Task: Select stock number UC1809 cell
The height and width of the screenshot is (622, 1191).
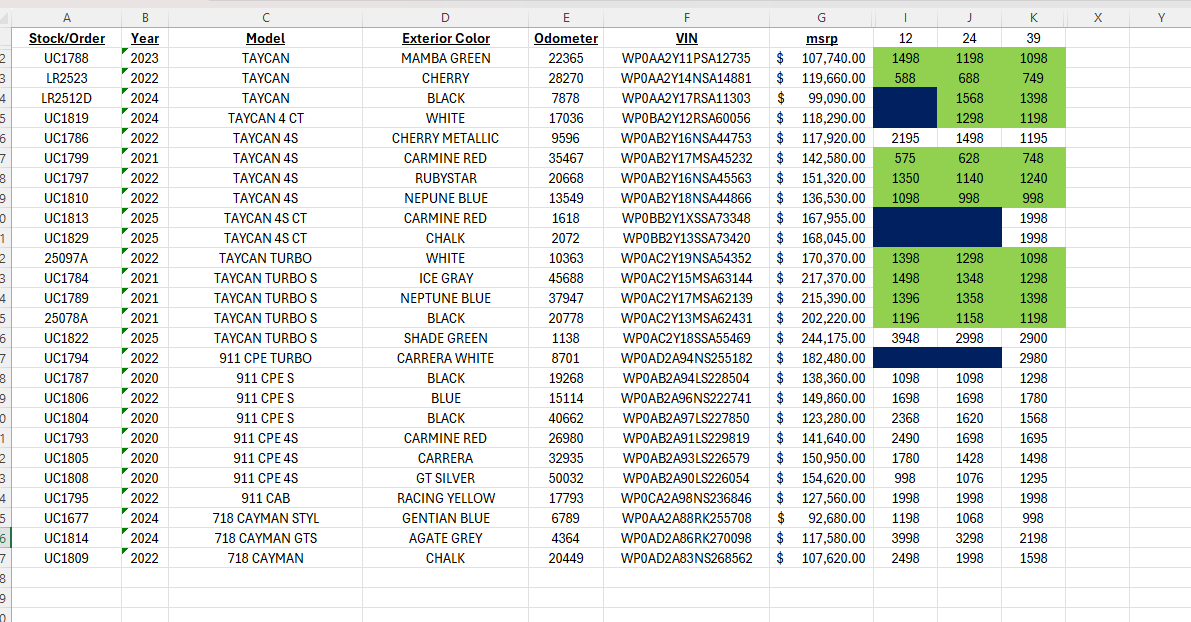Action: click(x=67, y=558)
